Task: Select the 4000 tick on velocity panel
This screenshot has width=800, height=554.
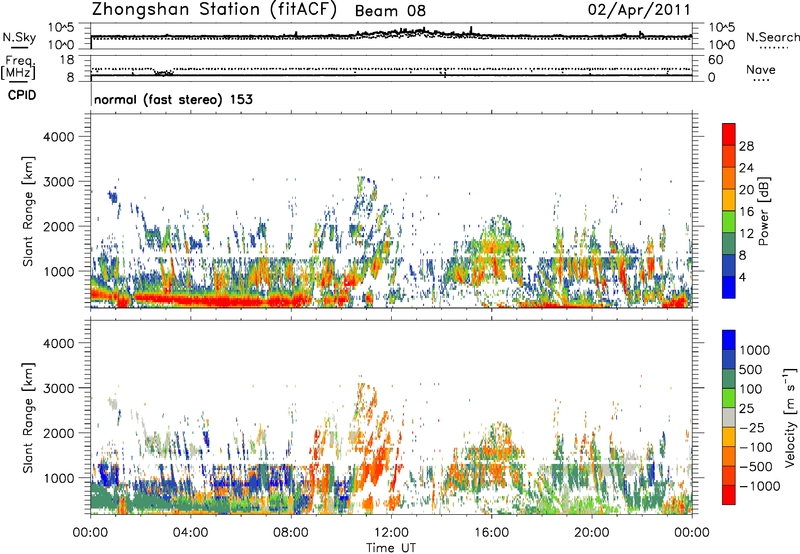Action: point(58,343)
